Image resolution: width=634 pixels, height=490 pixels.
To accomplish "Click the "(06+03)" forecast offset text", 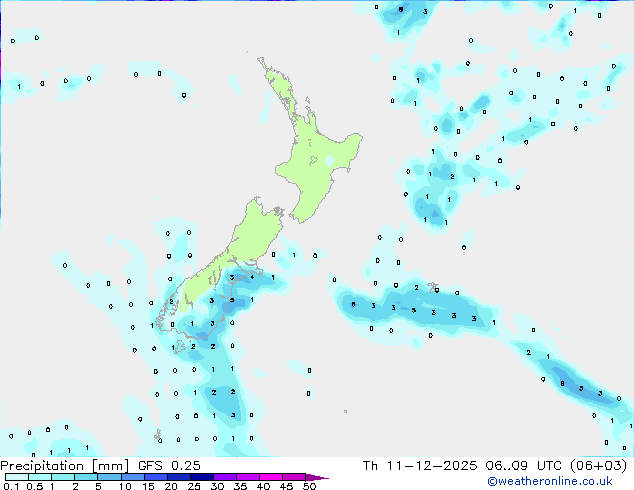I will (x=598, y=466).
